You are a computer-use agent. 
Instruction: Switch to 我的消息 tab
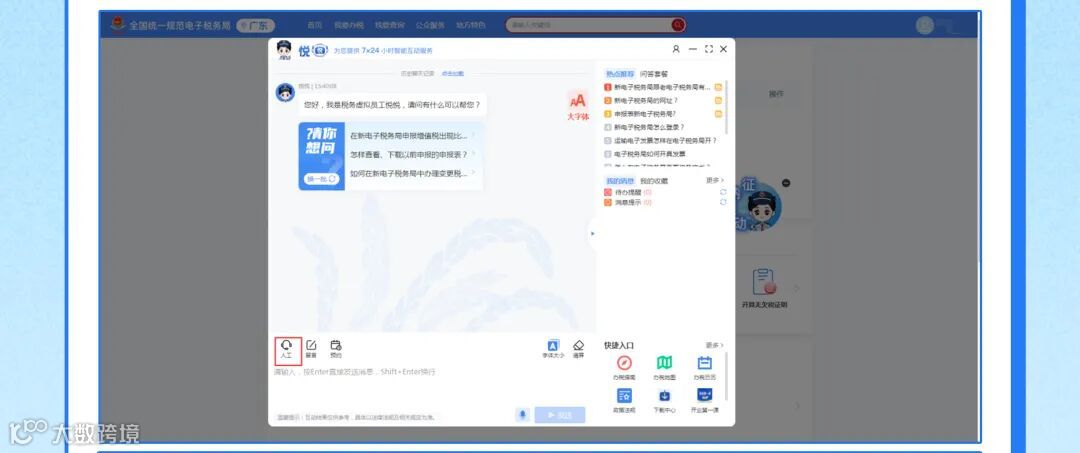tap(620, 181)
